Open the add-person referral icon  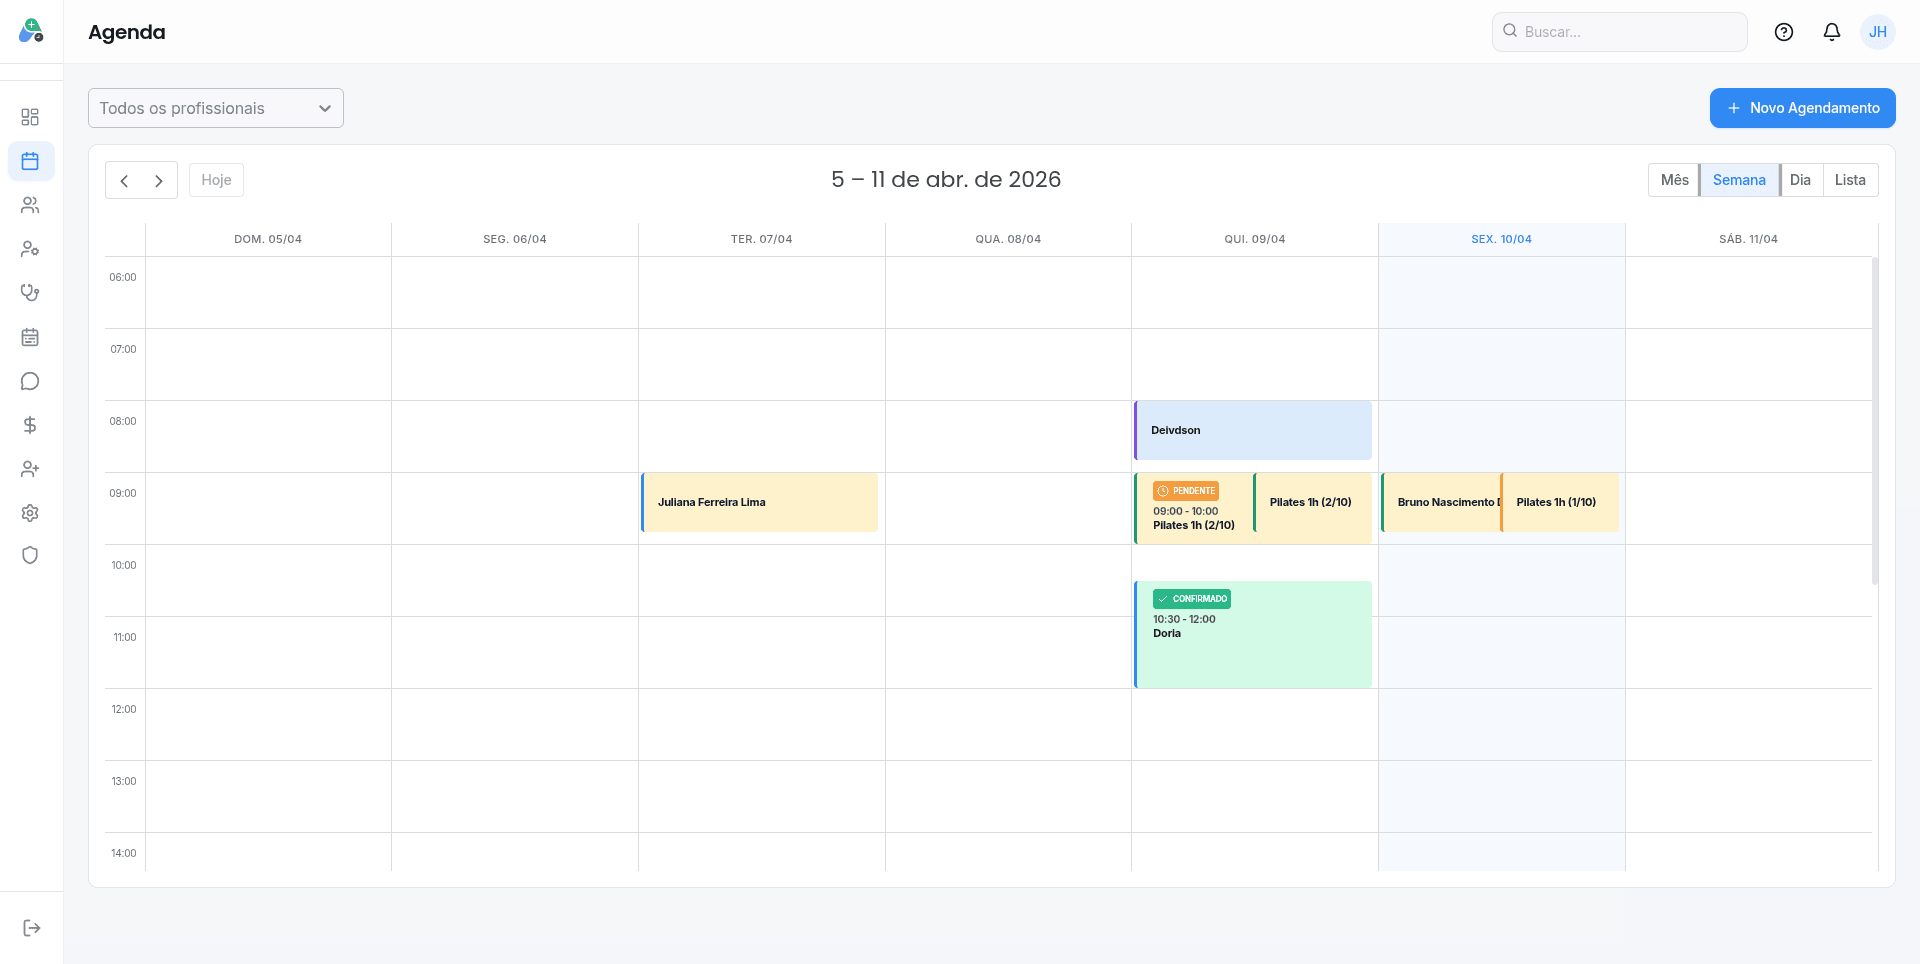30,469
